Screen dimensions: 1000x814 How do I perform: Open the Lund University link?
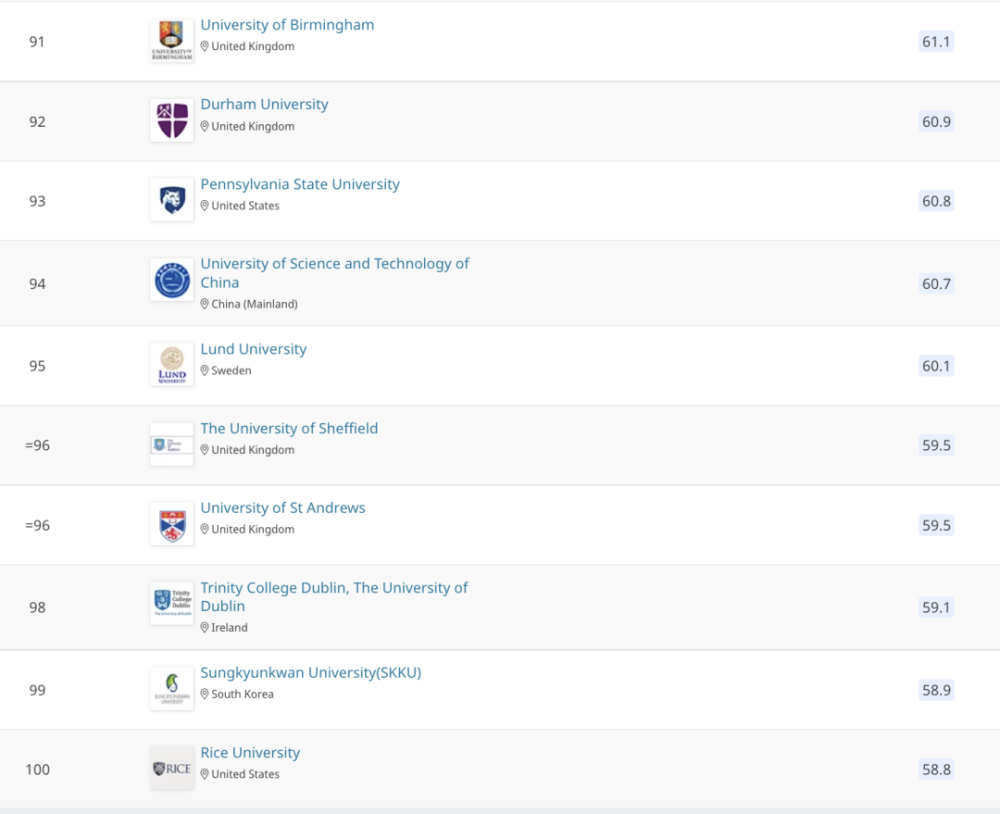pyautogui.click(x=253, y=349)
